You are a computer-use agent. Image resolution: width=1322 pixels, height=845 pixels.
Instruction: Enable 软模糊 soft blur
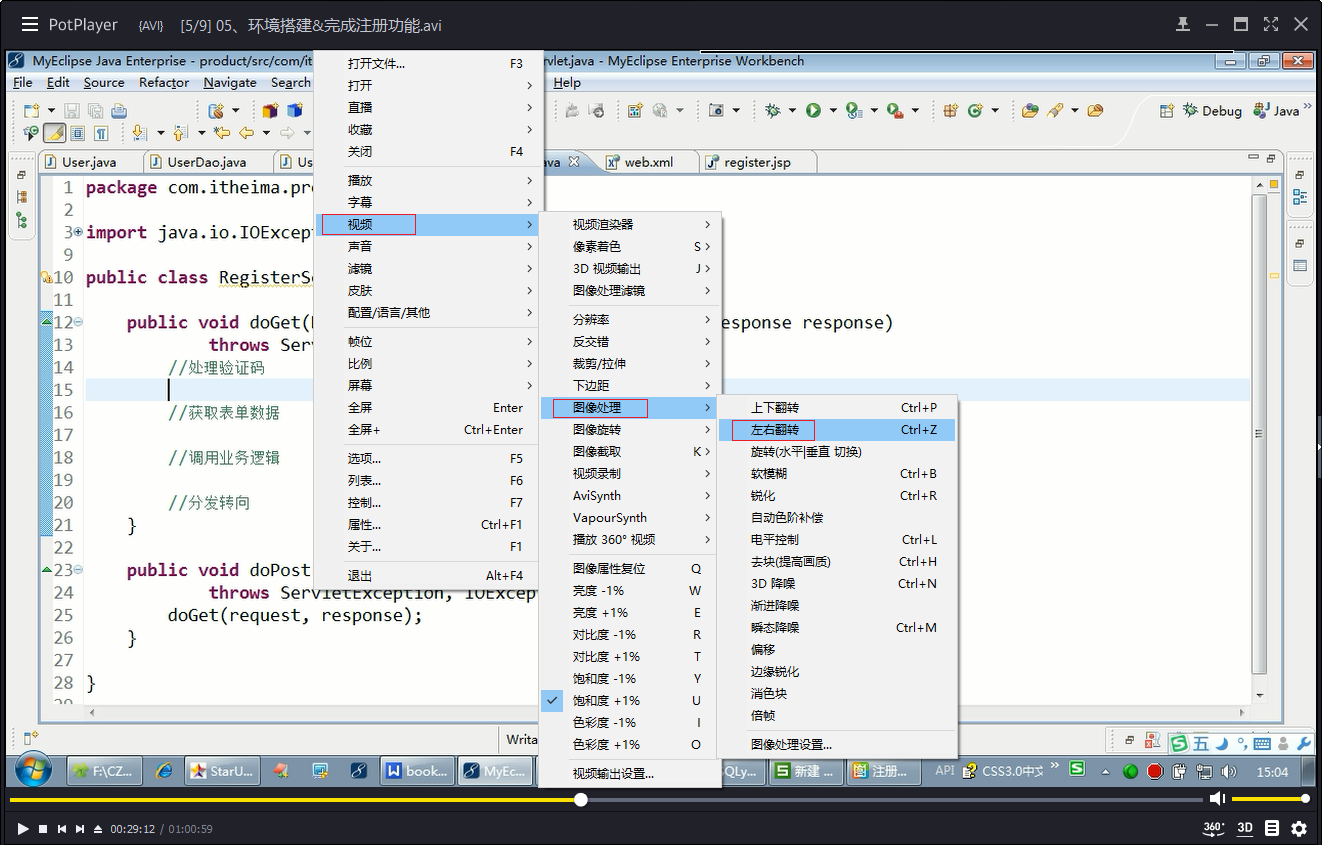tap(837, 474)
